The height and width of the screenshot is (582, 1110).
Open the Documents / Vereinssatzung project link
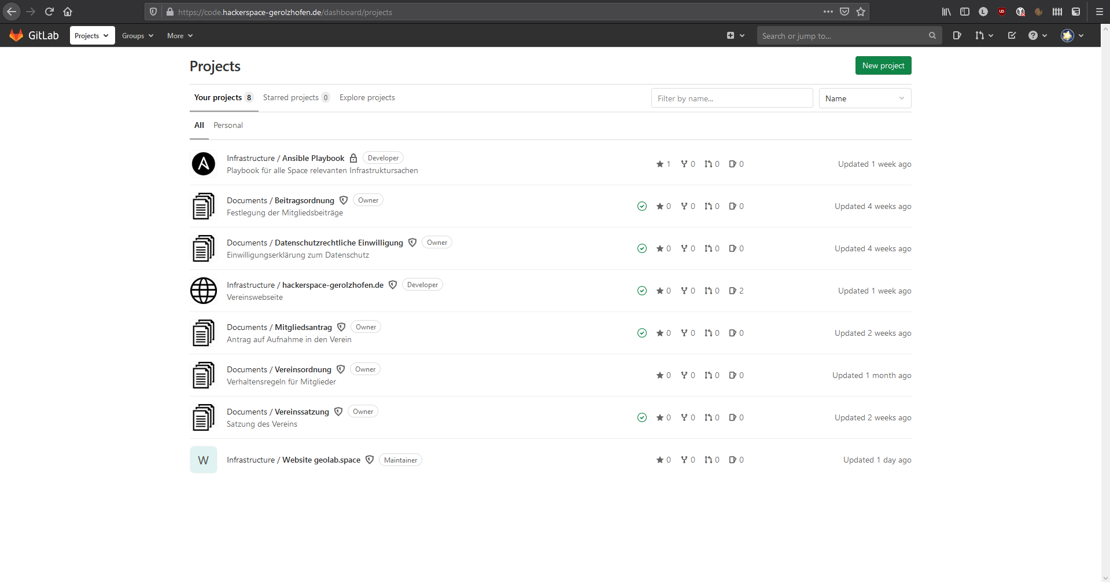click(x=278, y=411)
